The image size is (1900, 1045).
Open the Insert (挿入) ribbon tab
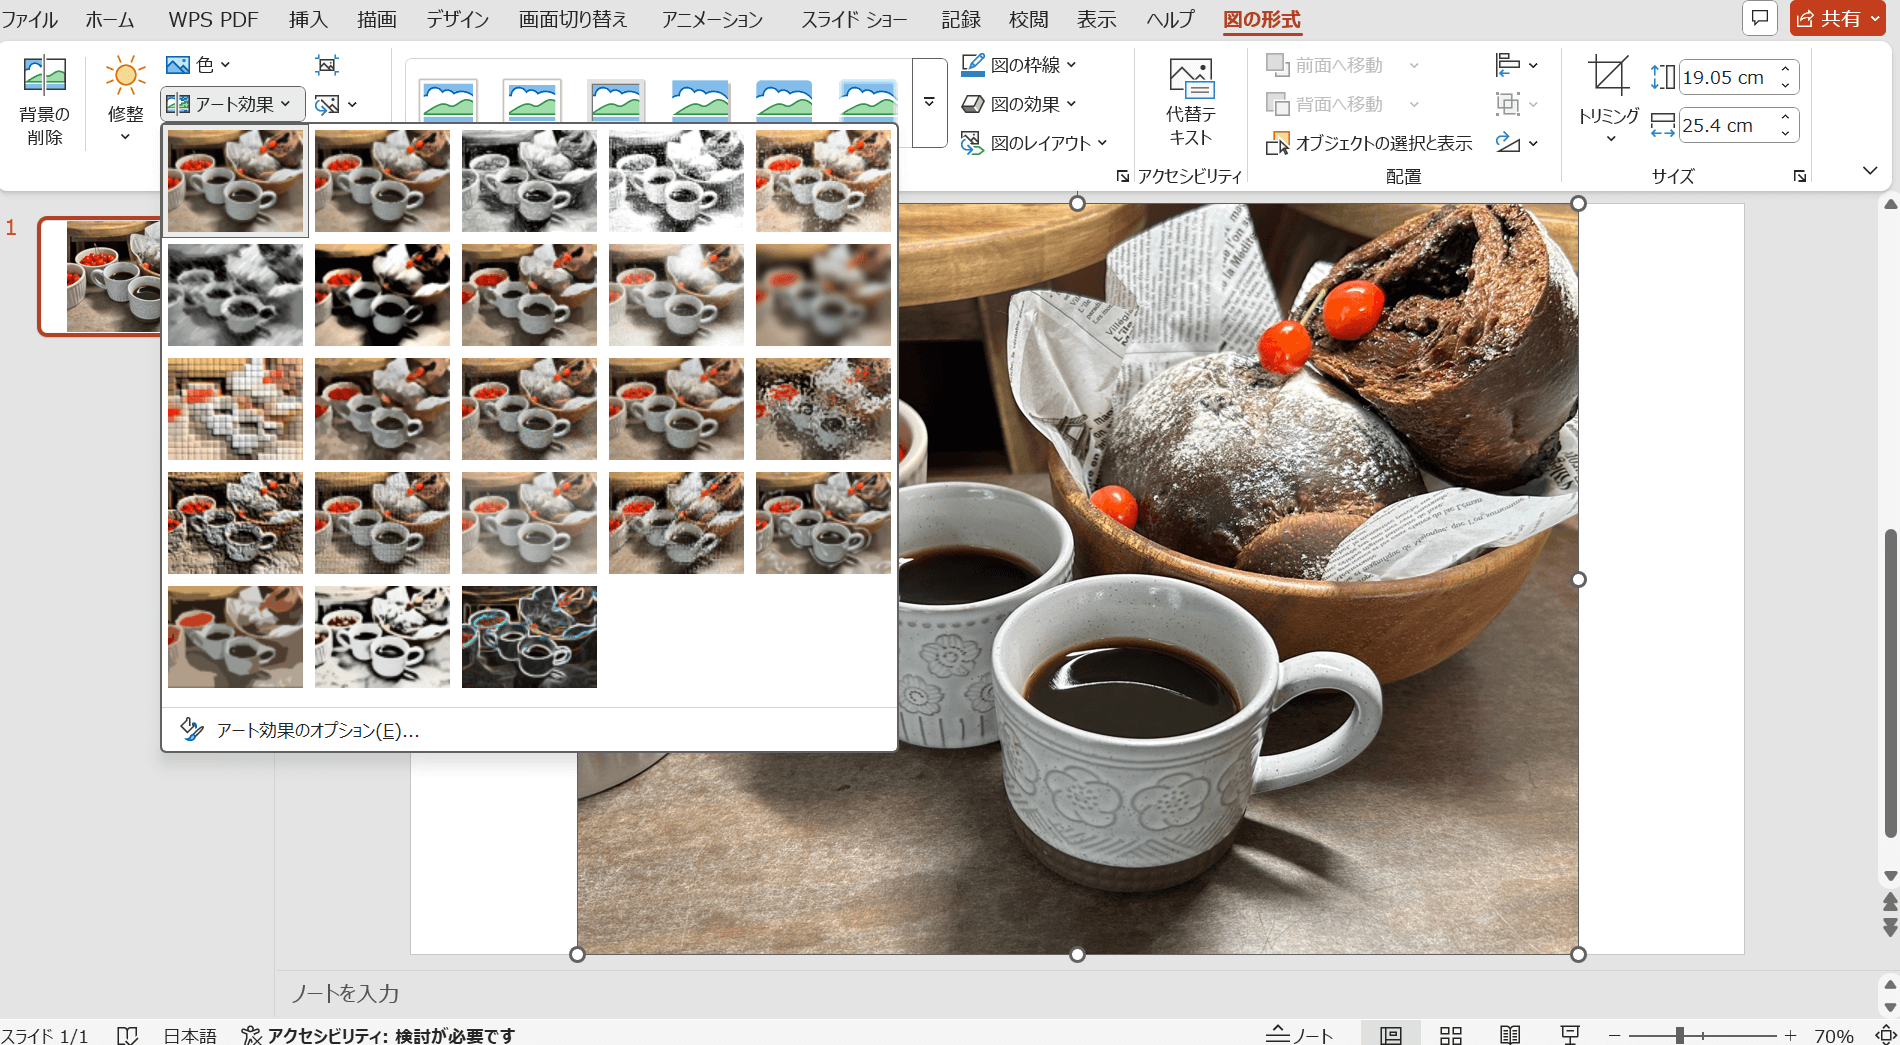pos(308,20)
